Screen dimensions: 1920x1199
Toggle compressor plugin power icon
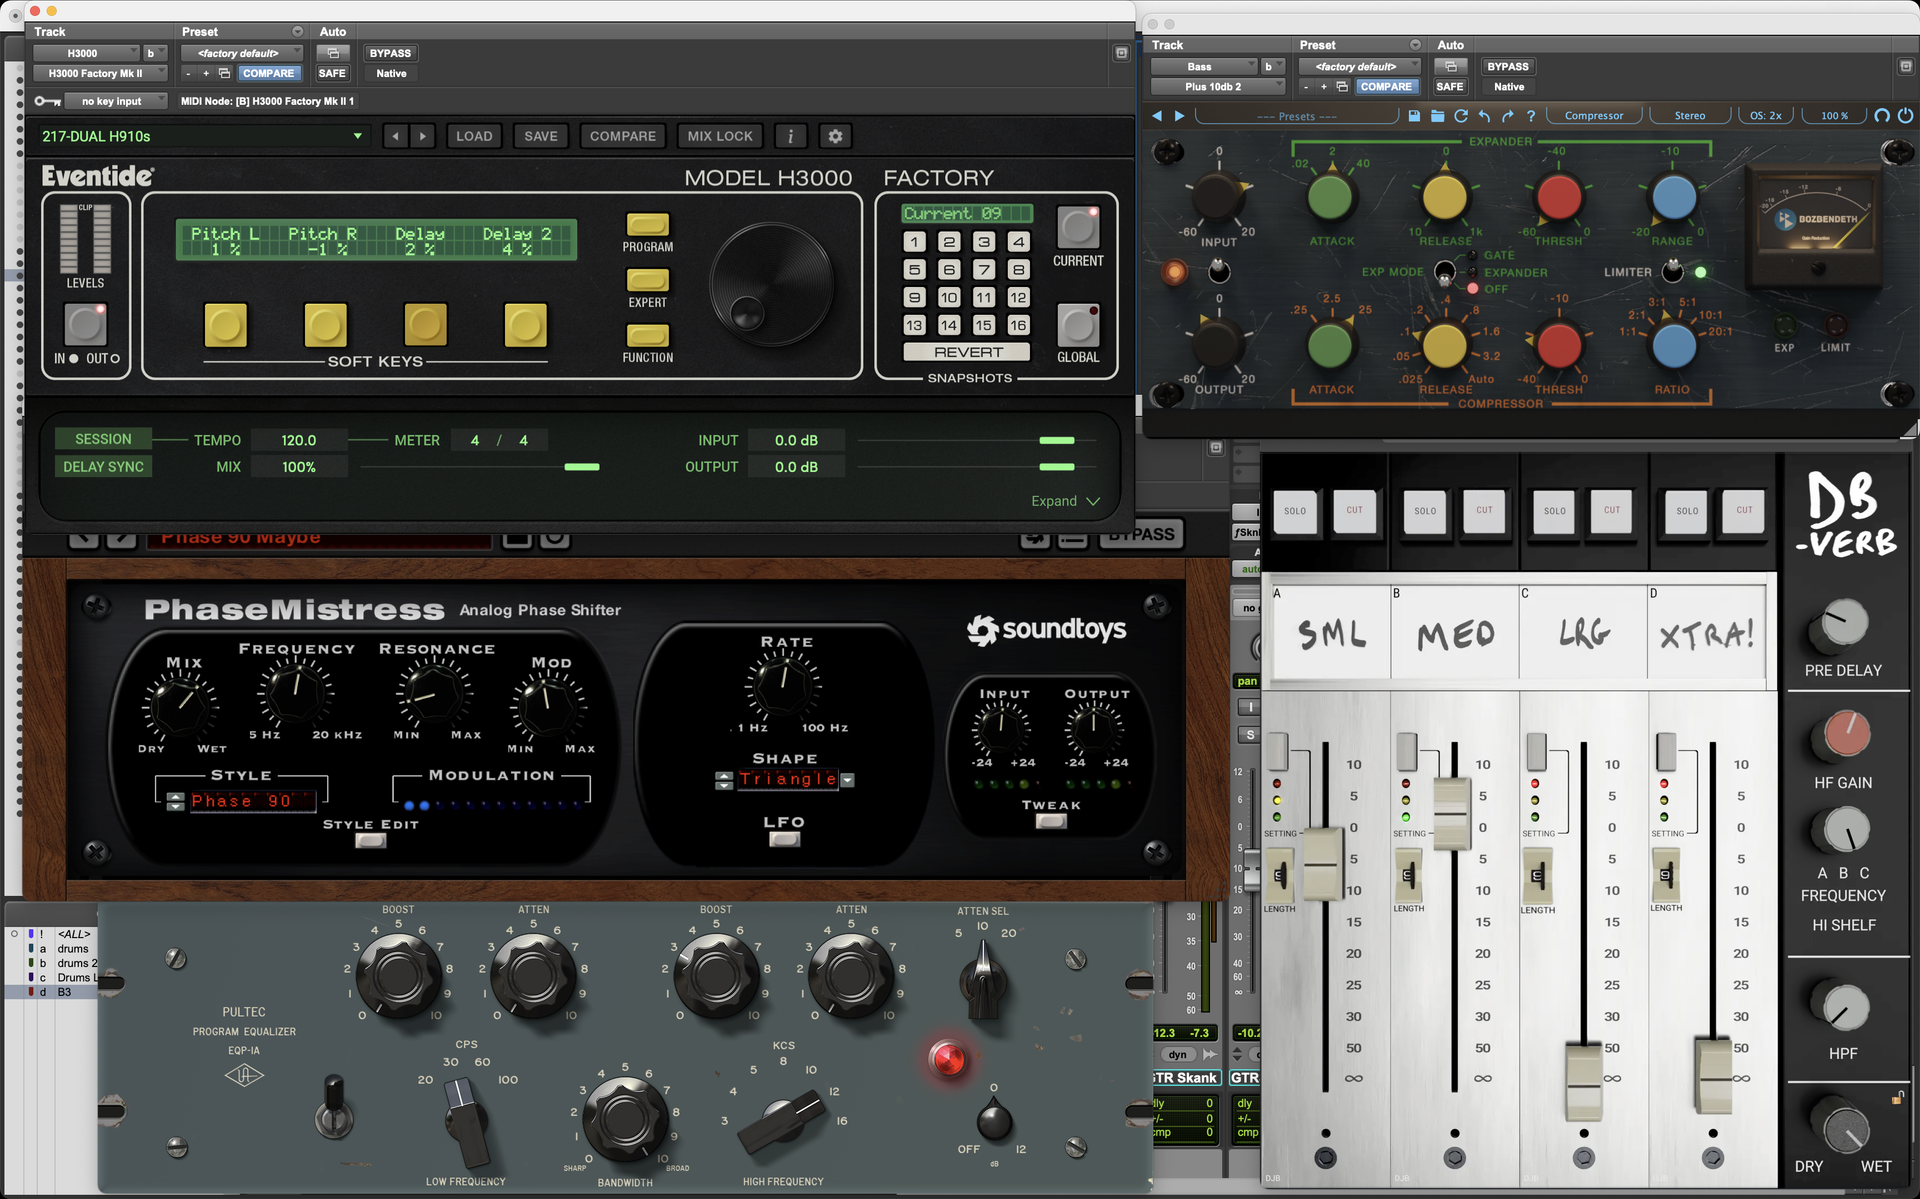pyautogui.click(x=1905, y=116)
